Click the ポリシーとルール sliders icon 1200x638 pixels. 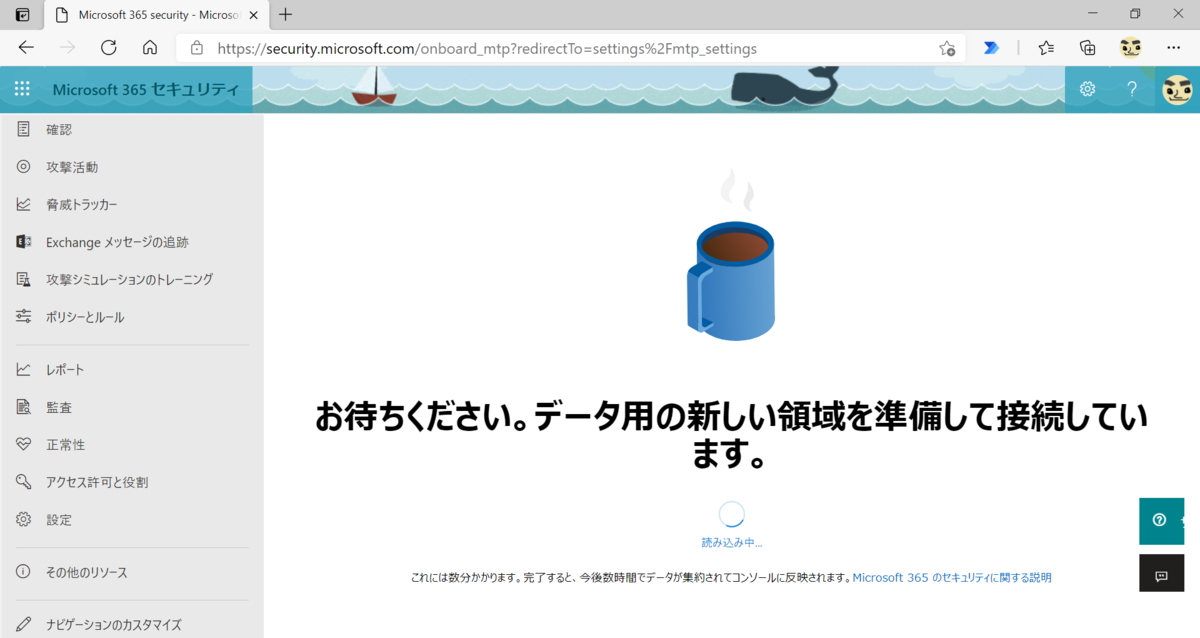tap(23, 317)
